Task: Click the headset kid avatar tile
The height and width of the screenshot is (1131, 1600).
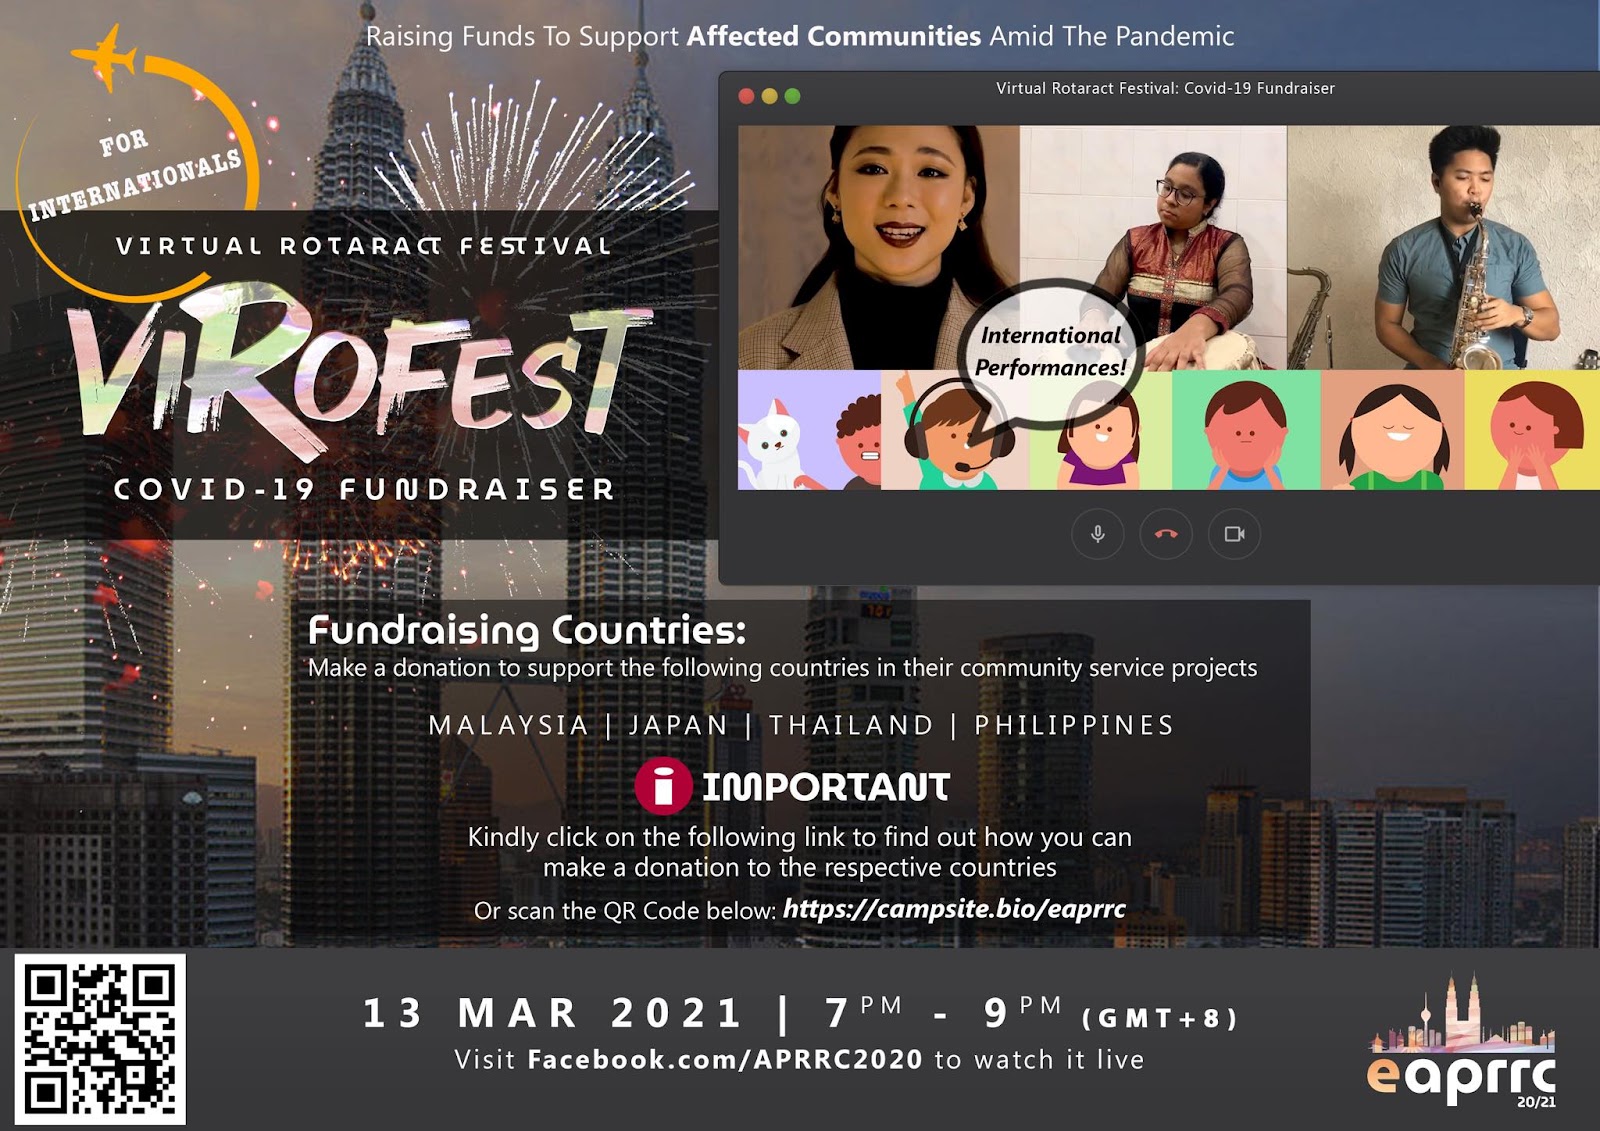Action: tap(955, 430)
